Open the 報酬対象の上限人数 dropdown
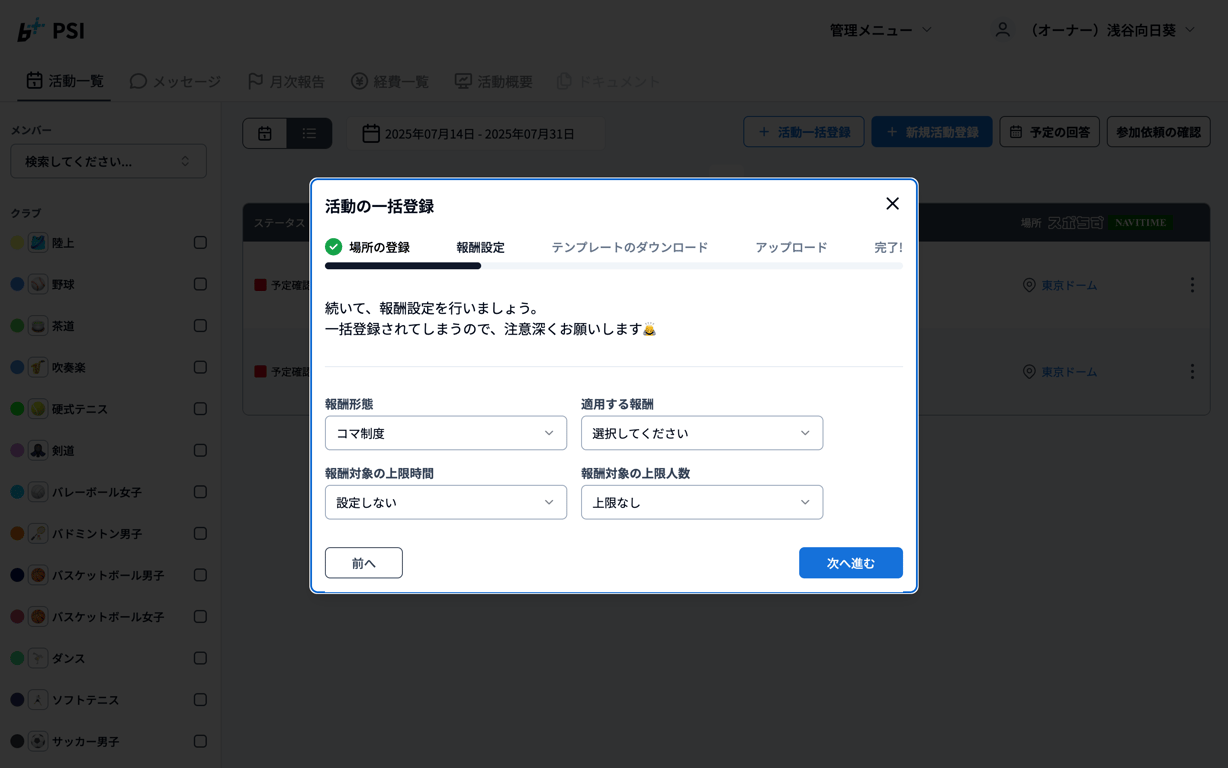The image size is (1228, 768). pyautogui.click(x=701, y=502)
